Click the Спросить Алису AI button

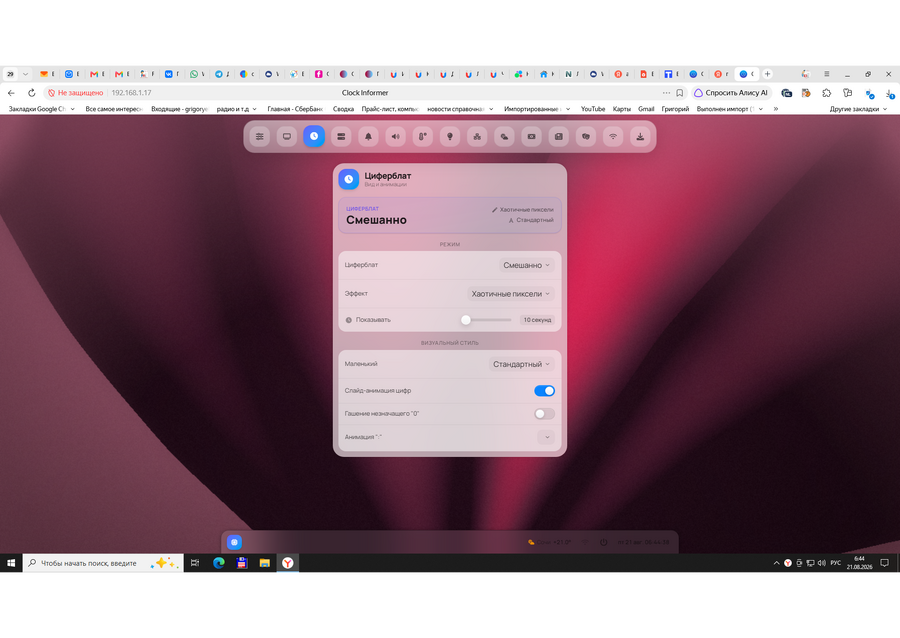click(x=731, y=92)
